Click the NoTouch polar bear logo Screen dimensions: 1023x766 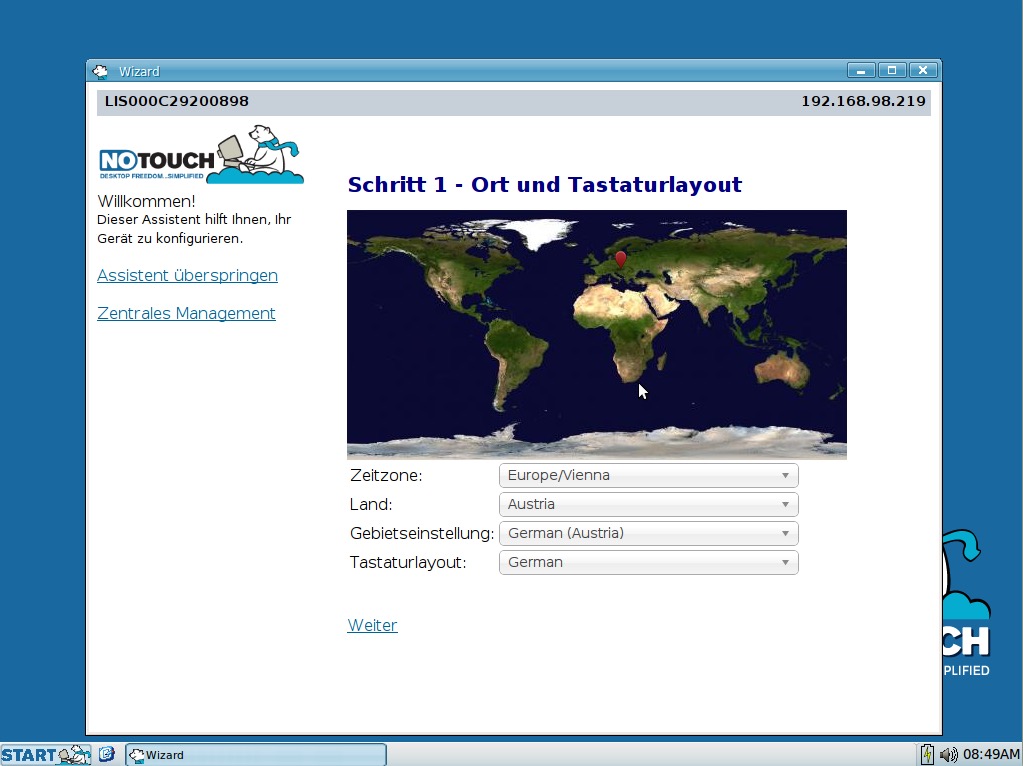(199, 154)
